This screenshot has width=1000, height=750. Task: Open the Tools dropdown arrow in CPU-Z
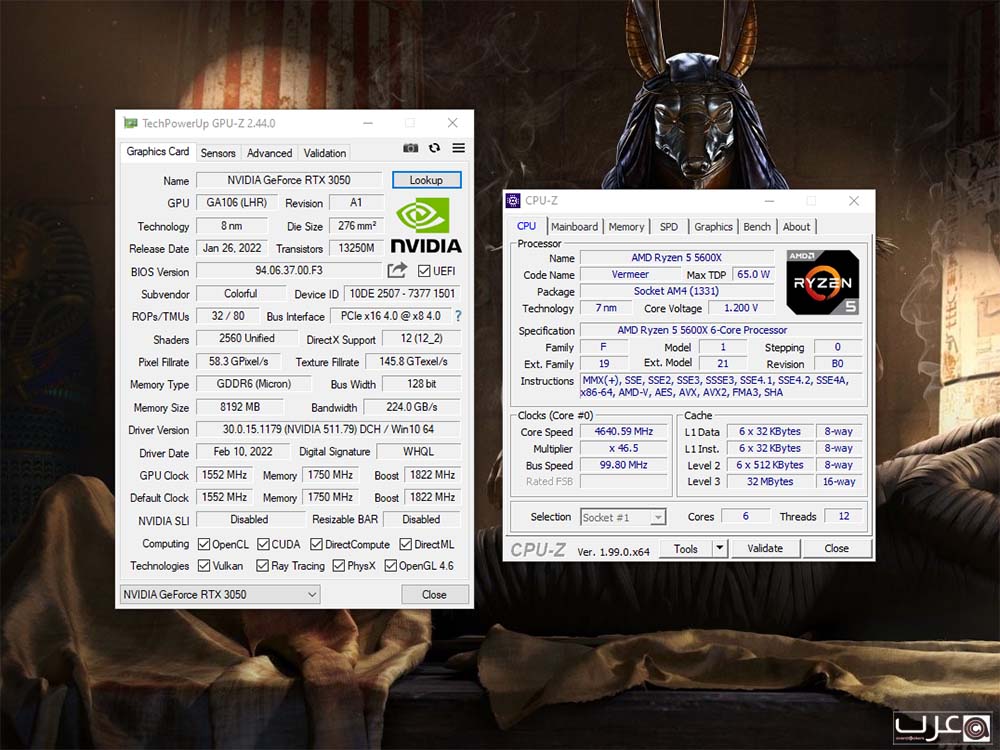[x=719, y=548]
